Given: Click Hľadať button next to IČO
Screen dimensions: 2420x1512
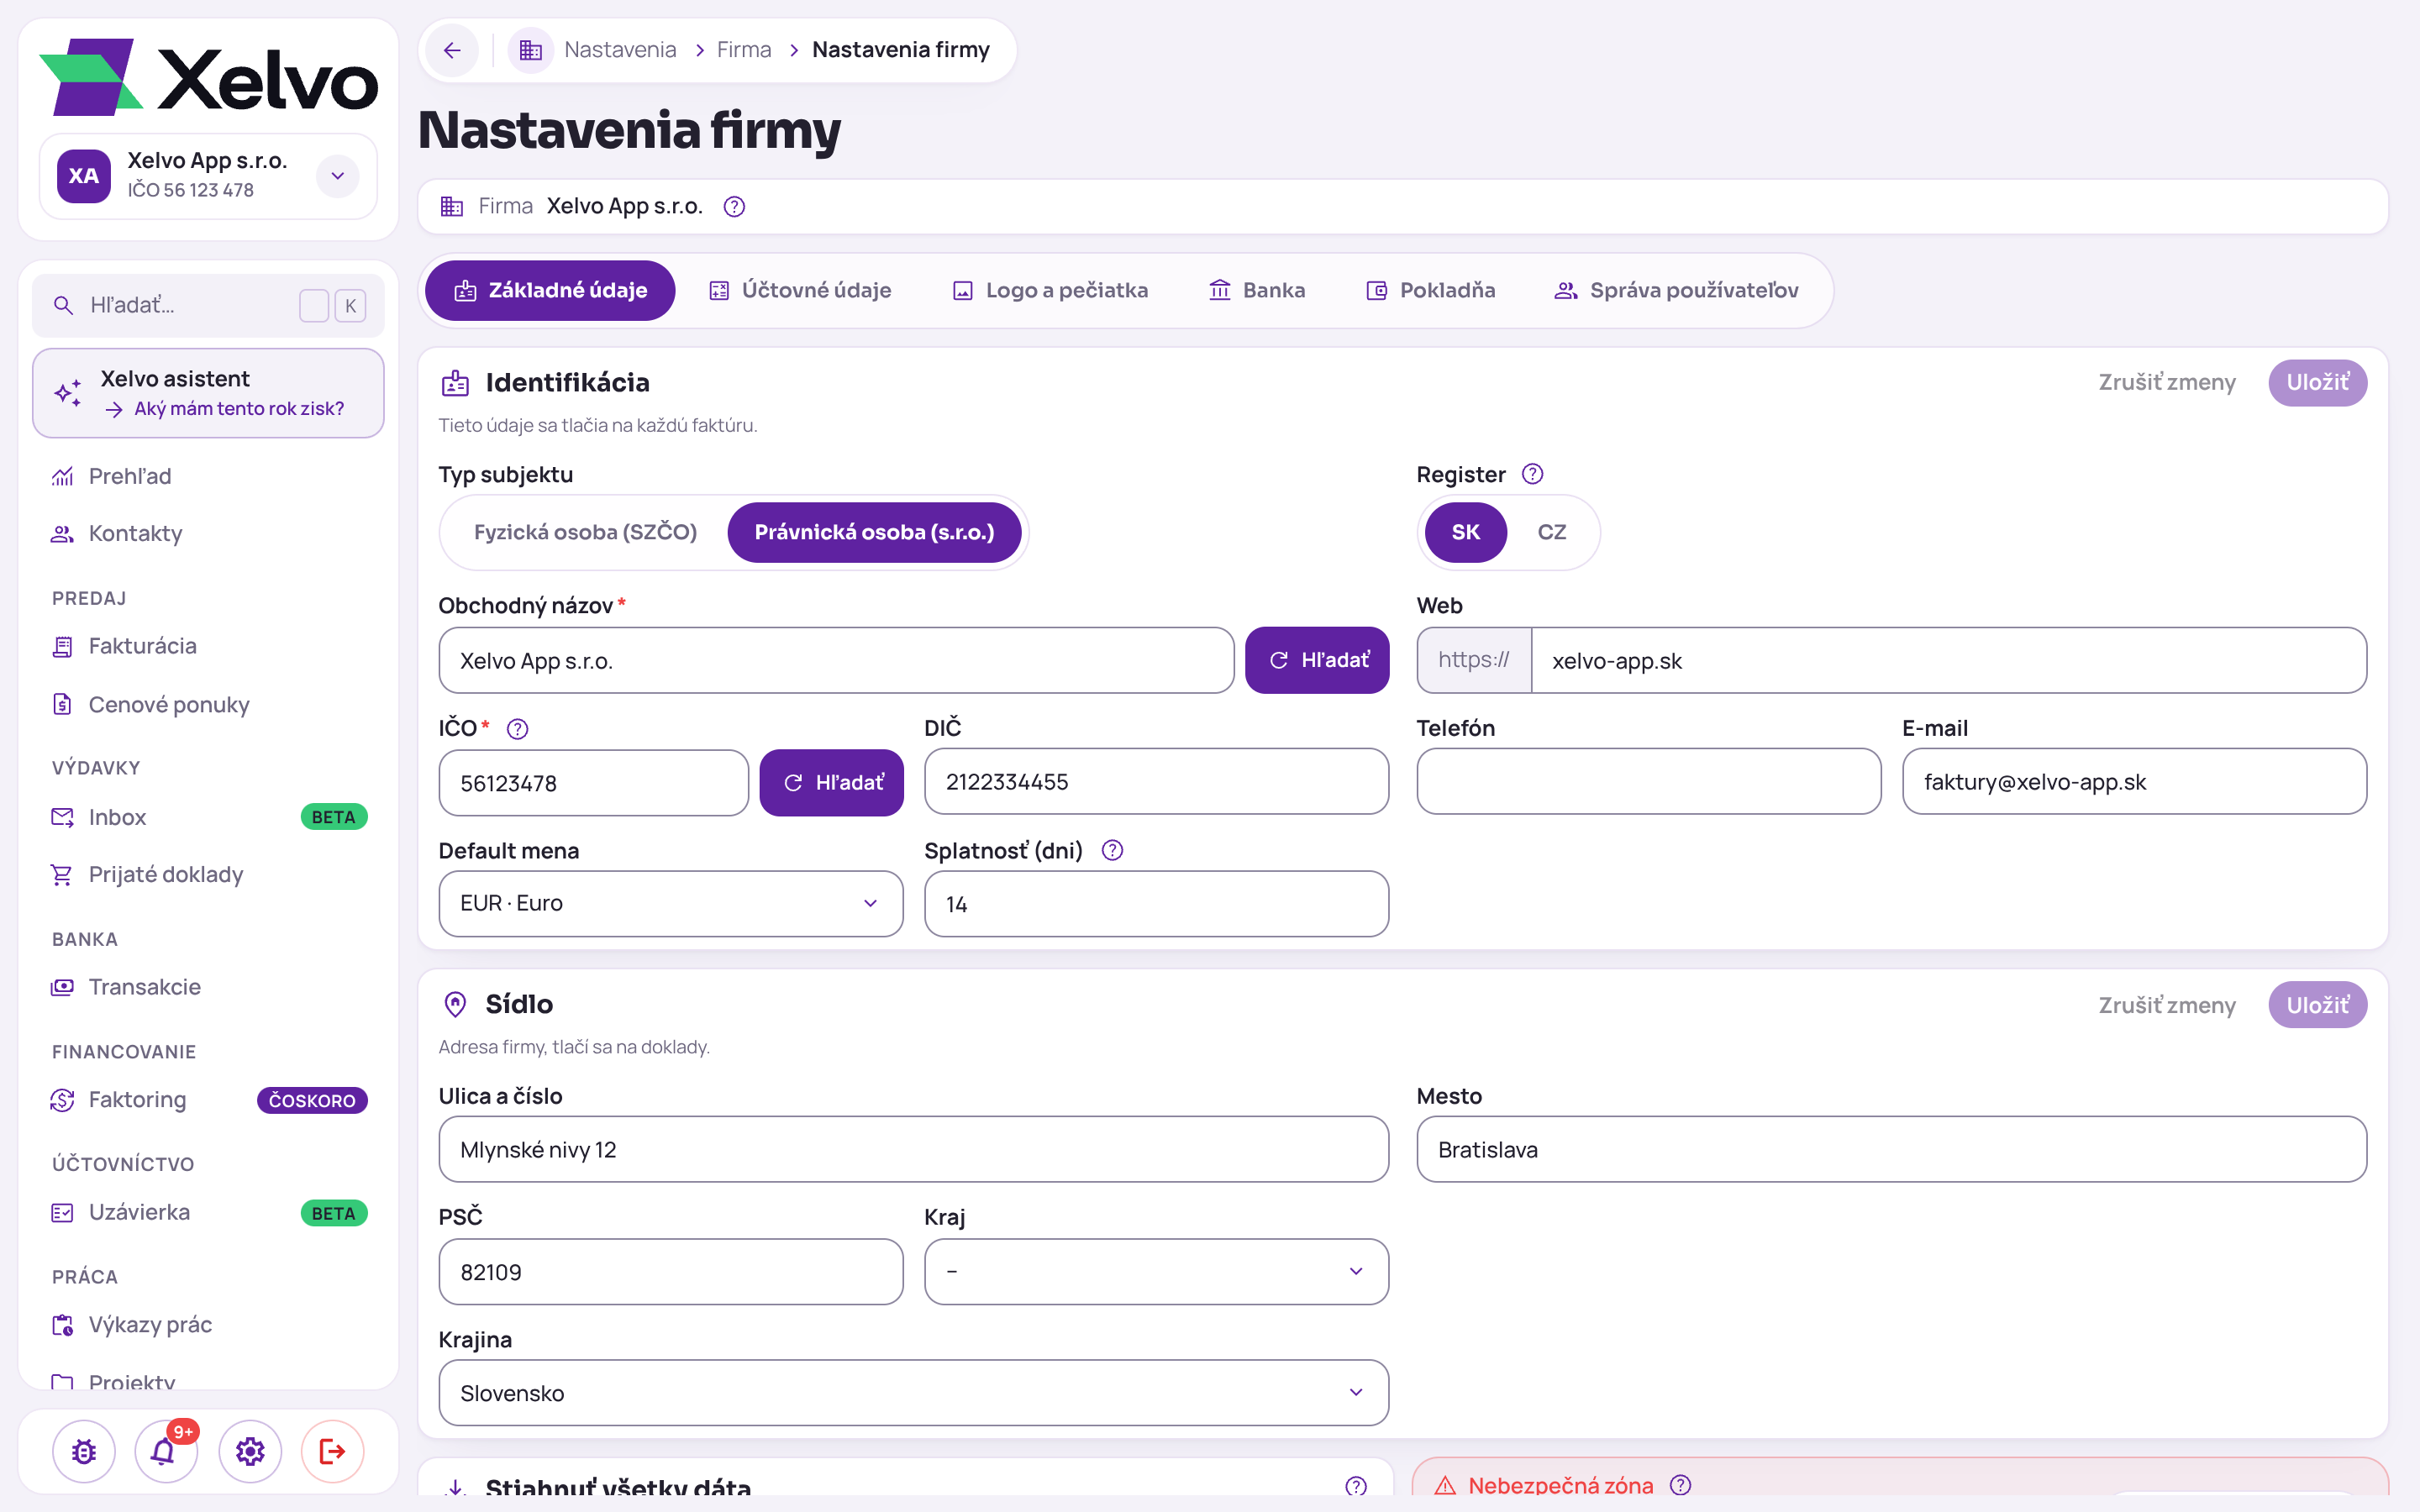Looking at the screenshot, I should click(832, 782).
